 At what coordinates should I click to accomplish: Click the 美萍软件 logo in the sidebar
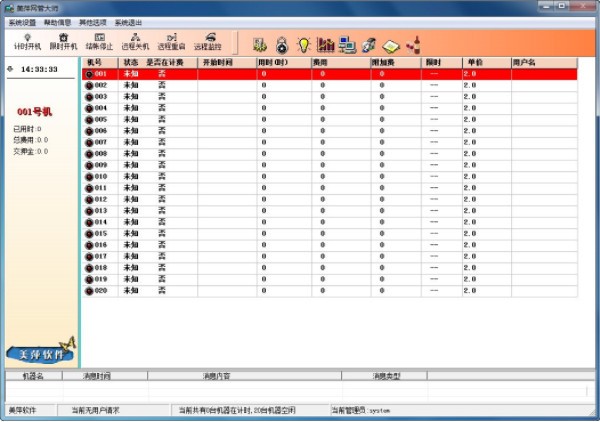tap(41, 351)
